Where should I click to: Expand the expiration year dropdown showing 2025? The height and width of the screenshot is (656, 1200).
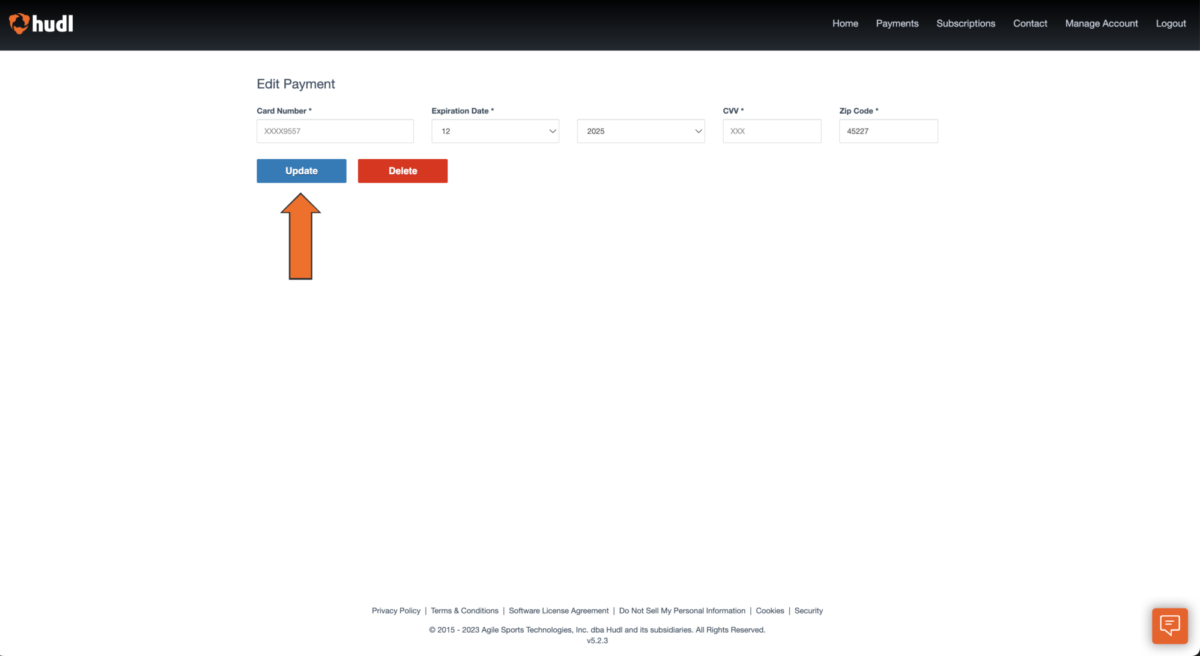coord(640,130)
